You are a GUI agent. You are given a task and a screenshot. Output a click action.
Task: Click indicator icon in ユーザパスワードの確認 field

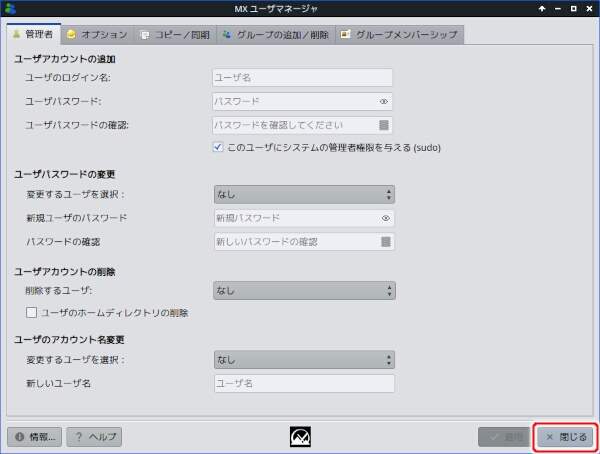[x=384, y=125]
